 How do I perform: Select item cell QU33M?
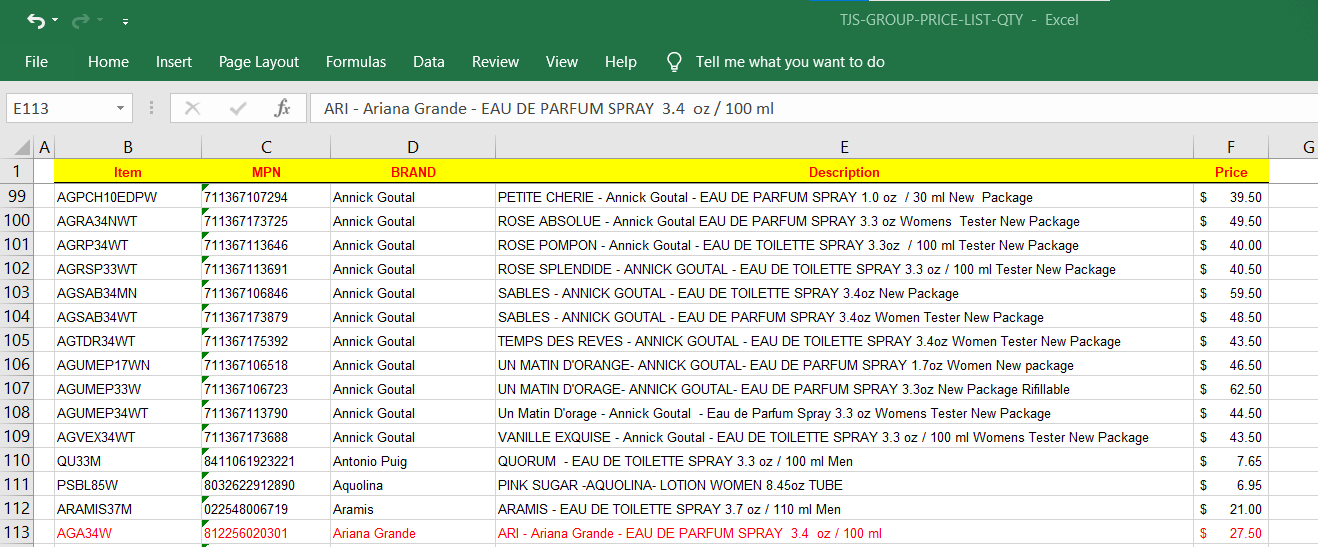(128, 461)
